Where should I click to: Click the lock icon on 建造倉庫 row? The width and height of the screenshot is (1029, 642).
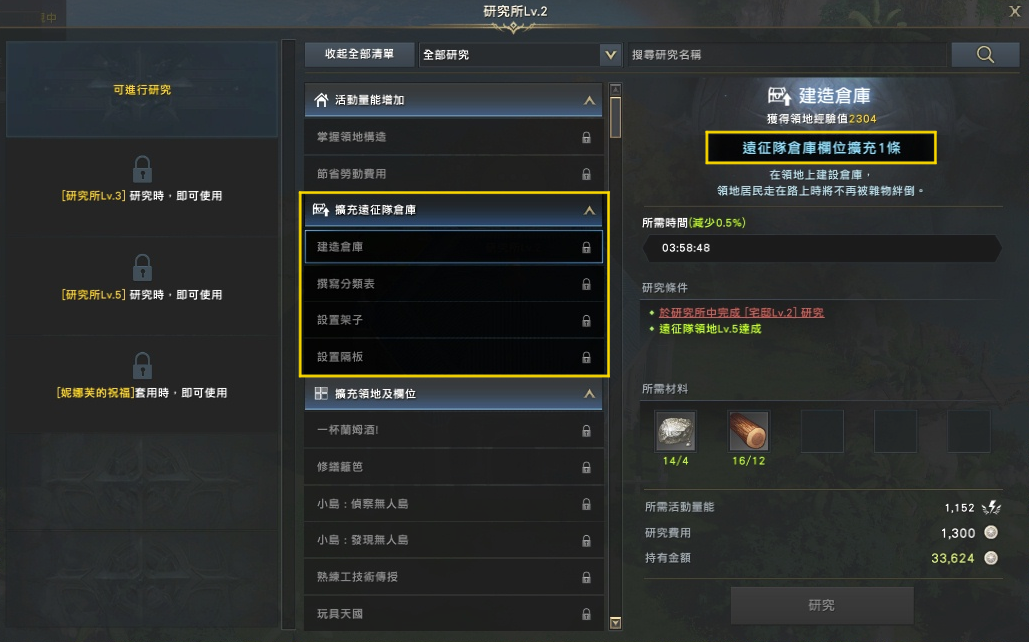point(586,247)
